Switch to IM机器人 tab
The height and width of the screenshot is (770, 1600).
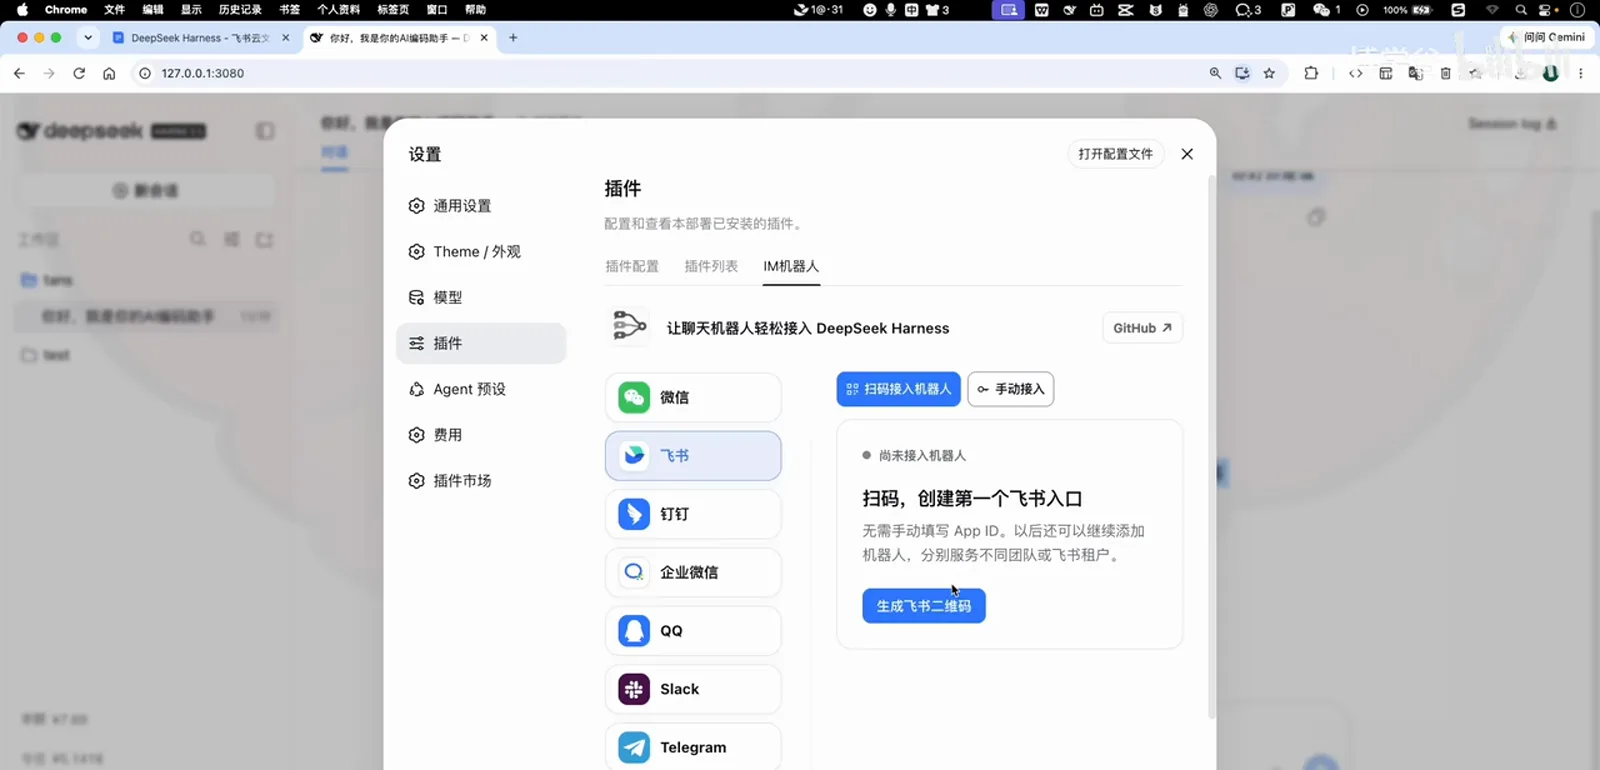pyautogui.click(x=791, y=266)
